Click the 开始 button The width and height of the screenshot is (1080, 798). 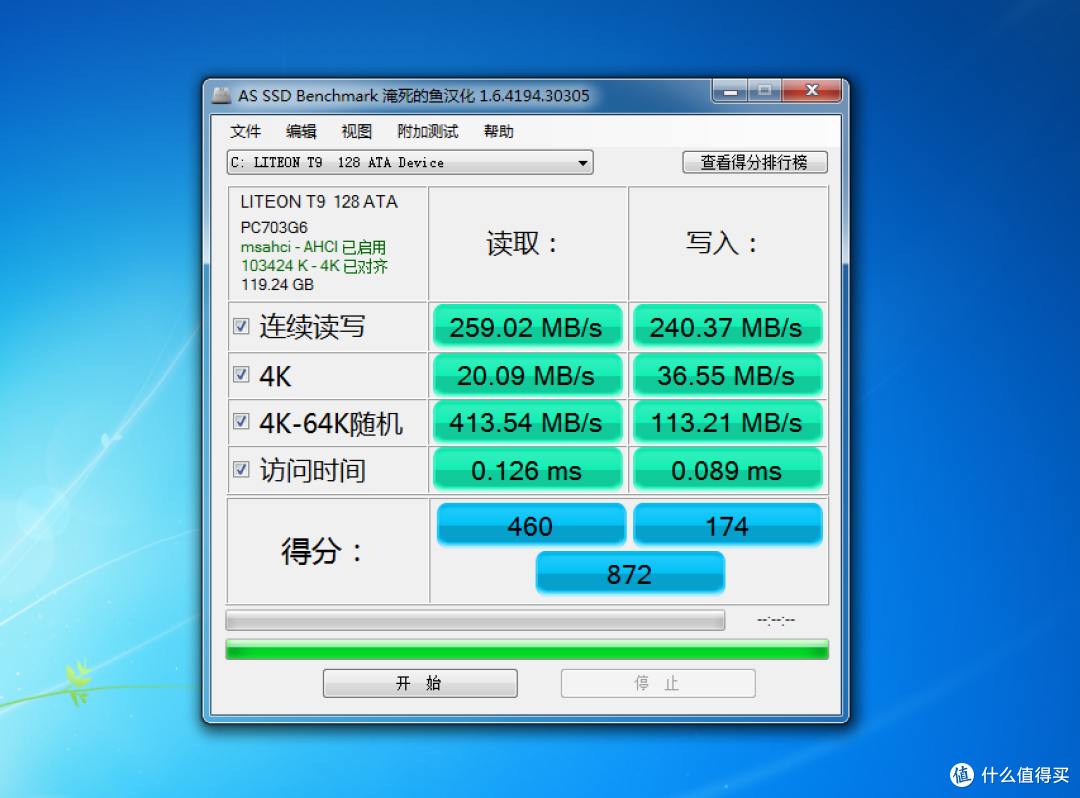pyautogui.click(x=420, y=683)
